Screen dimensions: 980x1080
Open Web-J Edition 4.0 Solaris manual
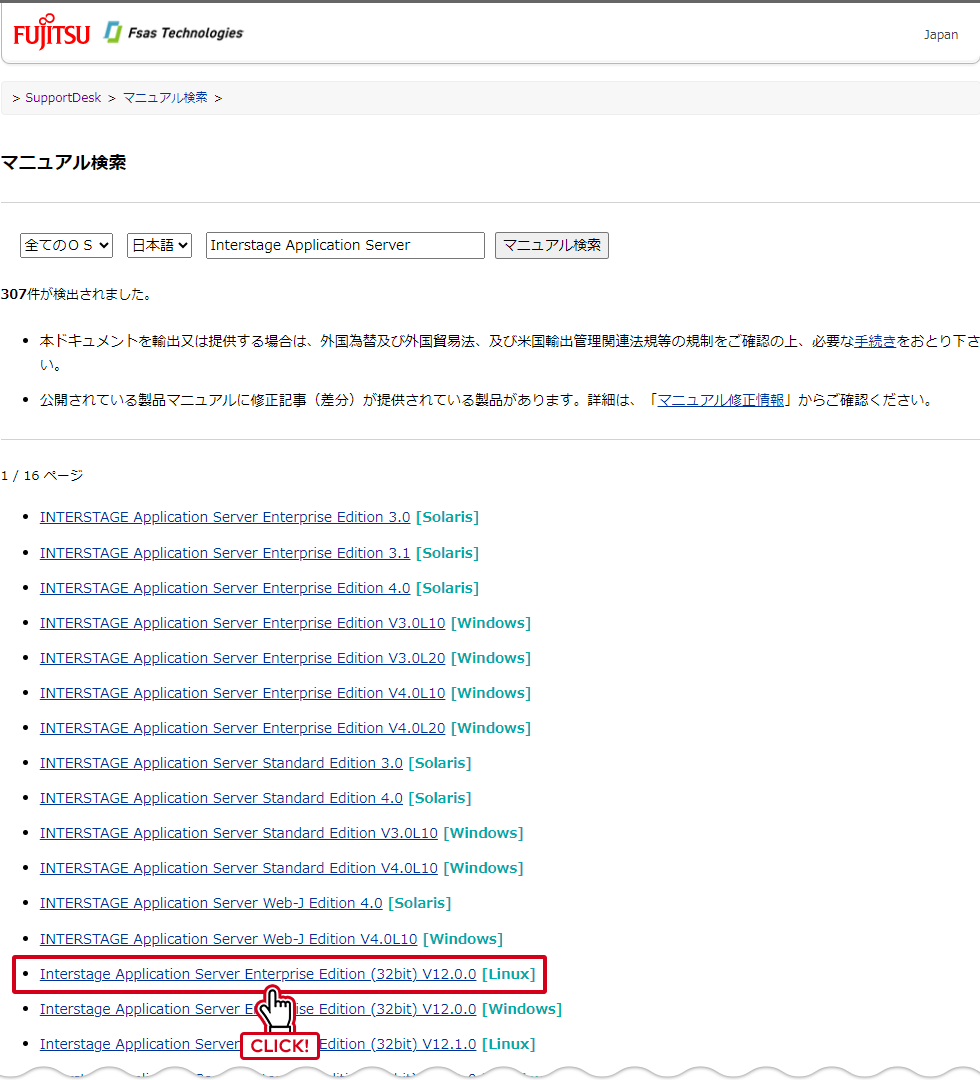[x=211, y=904]
